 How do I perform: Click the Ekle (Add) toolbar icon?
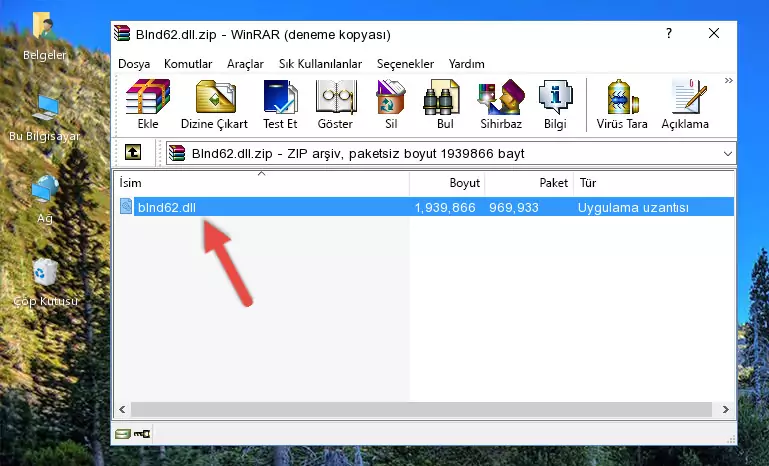[x=148, y=104]
